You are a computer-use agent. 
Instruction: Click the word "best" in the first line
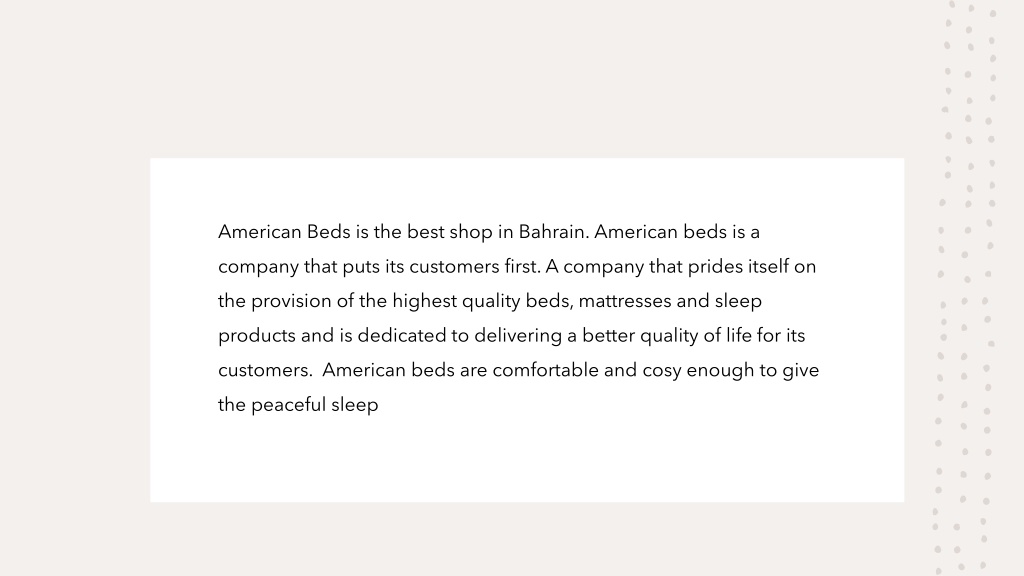coord(426,232)
